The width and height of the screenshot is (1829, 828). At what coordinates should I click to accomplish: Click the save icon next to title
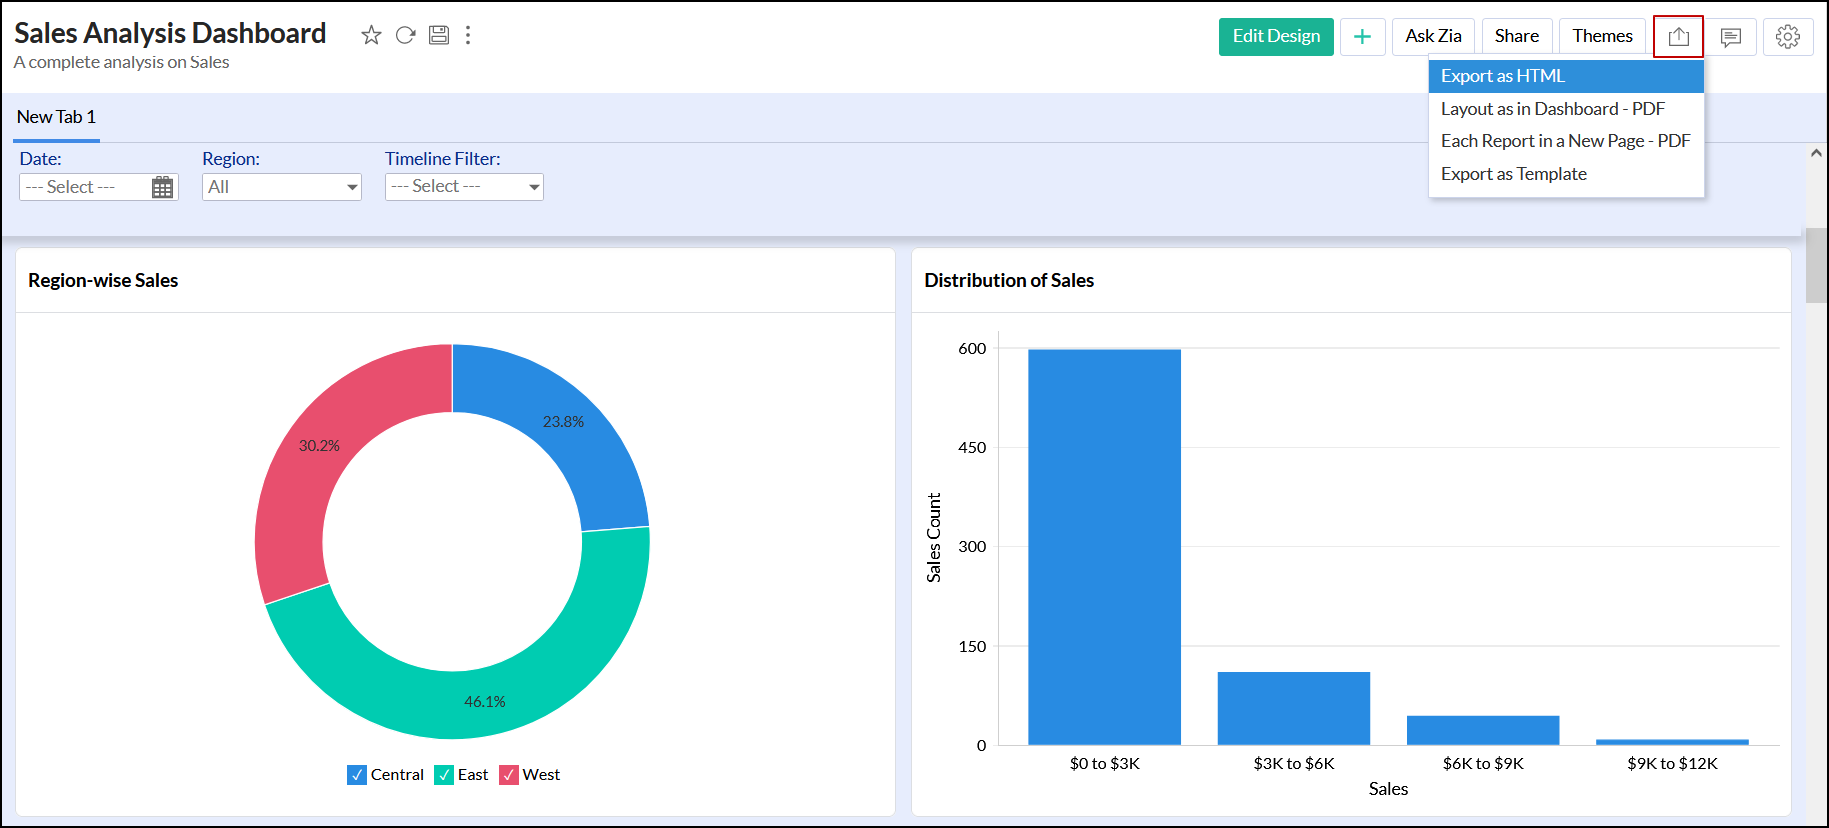click(x=438, y=36)
